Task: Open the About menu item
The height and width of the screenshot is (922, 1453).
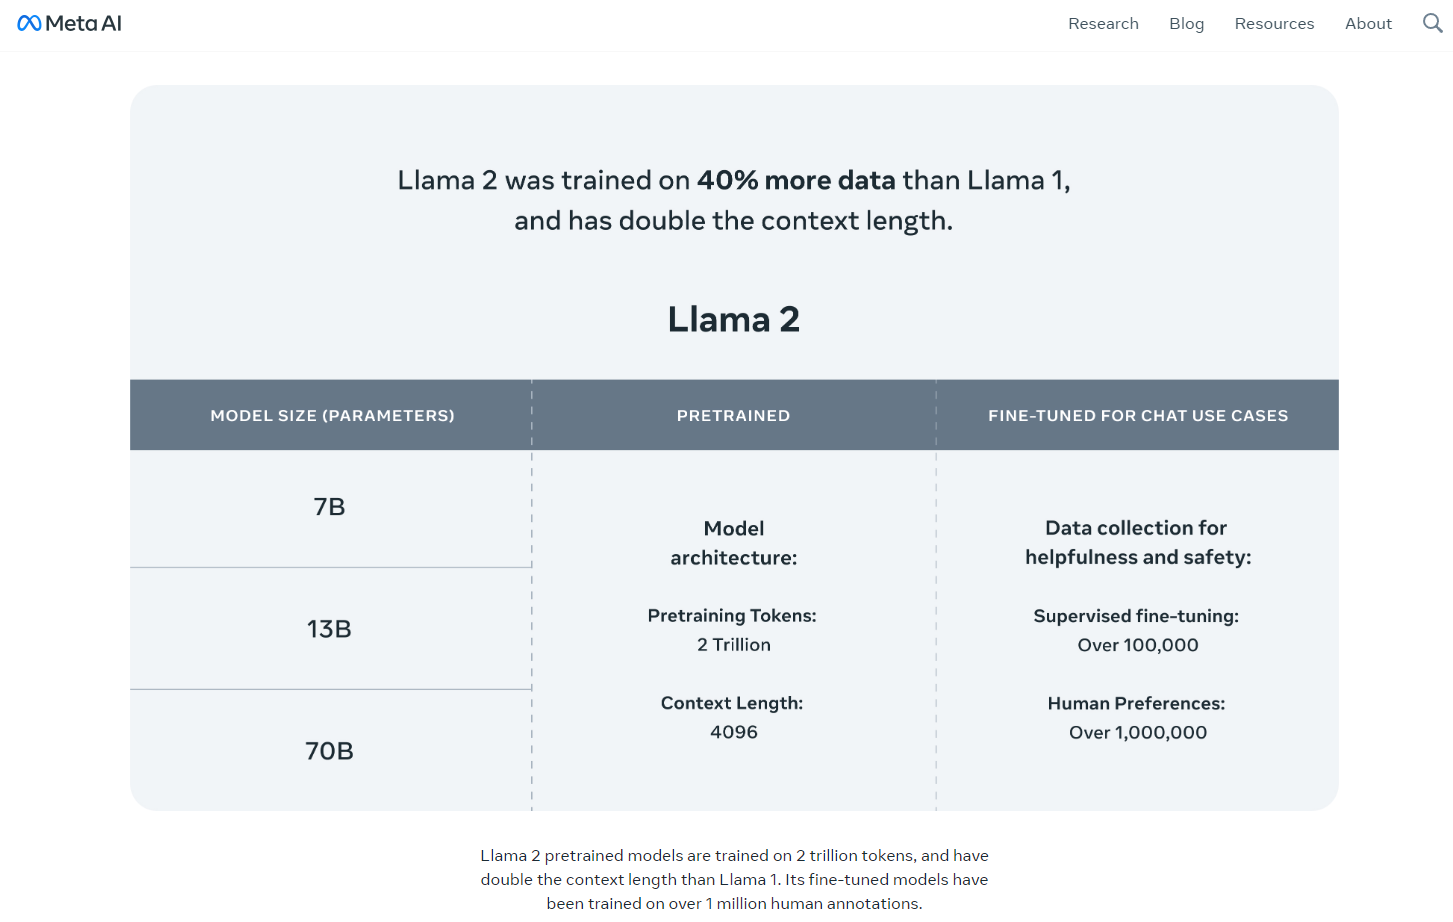Action: 1368,23
